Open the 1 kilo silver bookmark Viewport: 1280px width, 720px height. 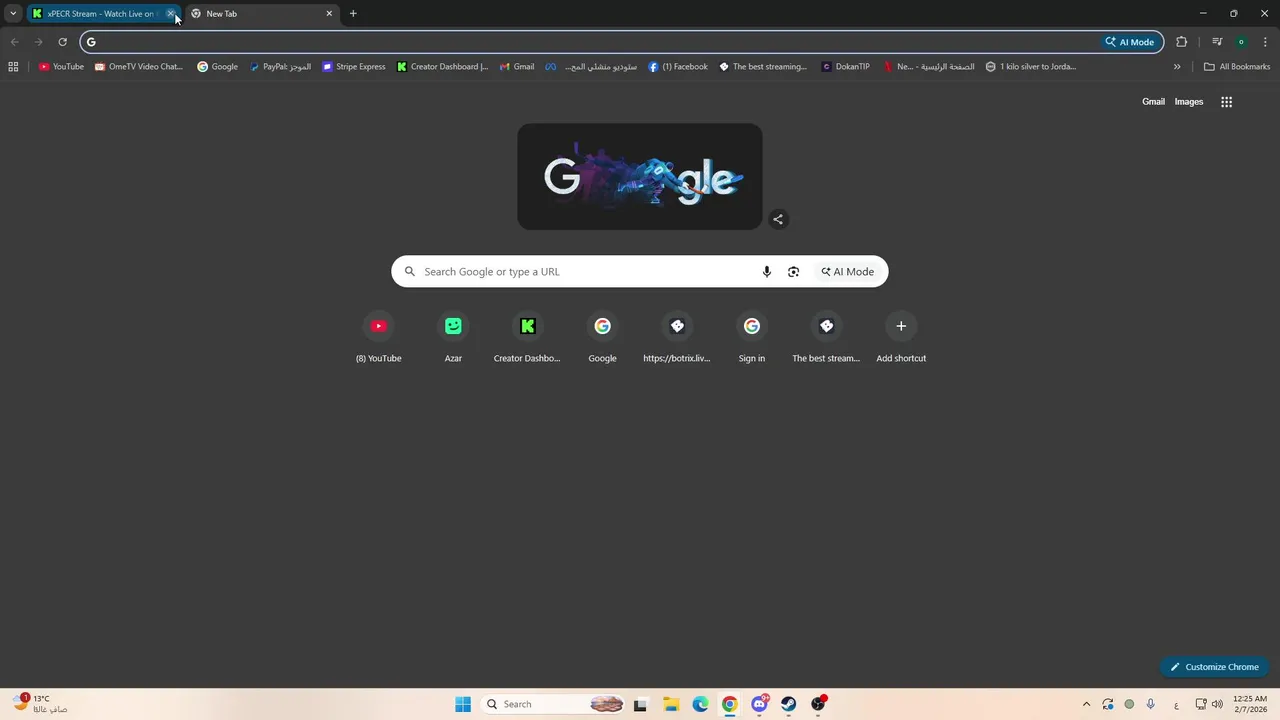coord(1031,67)
